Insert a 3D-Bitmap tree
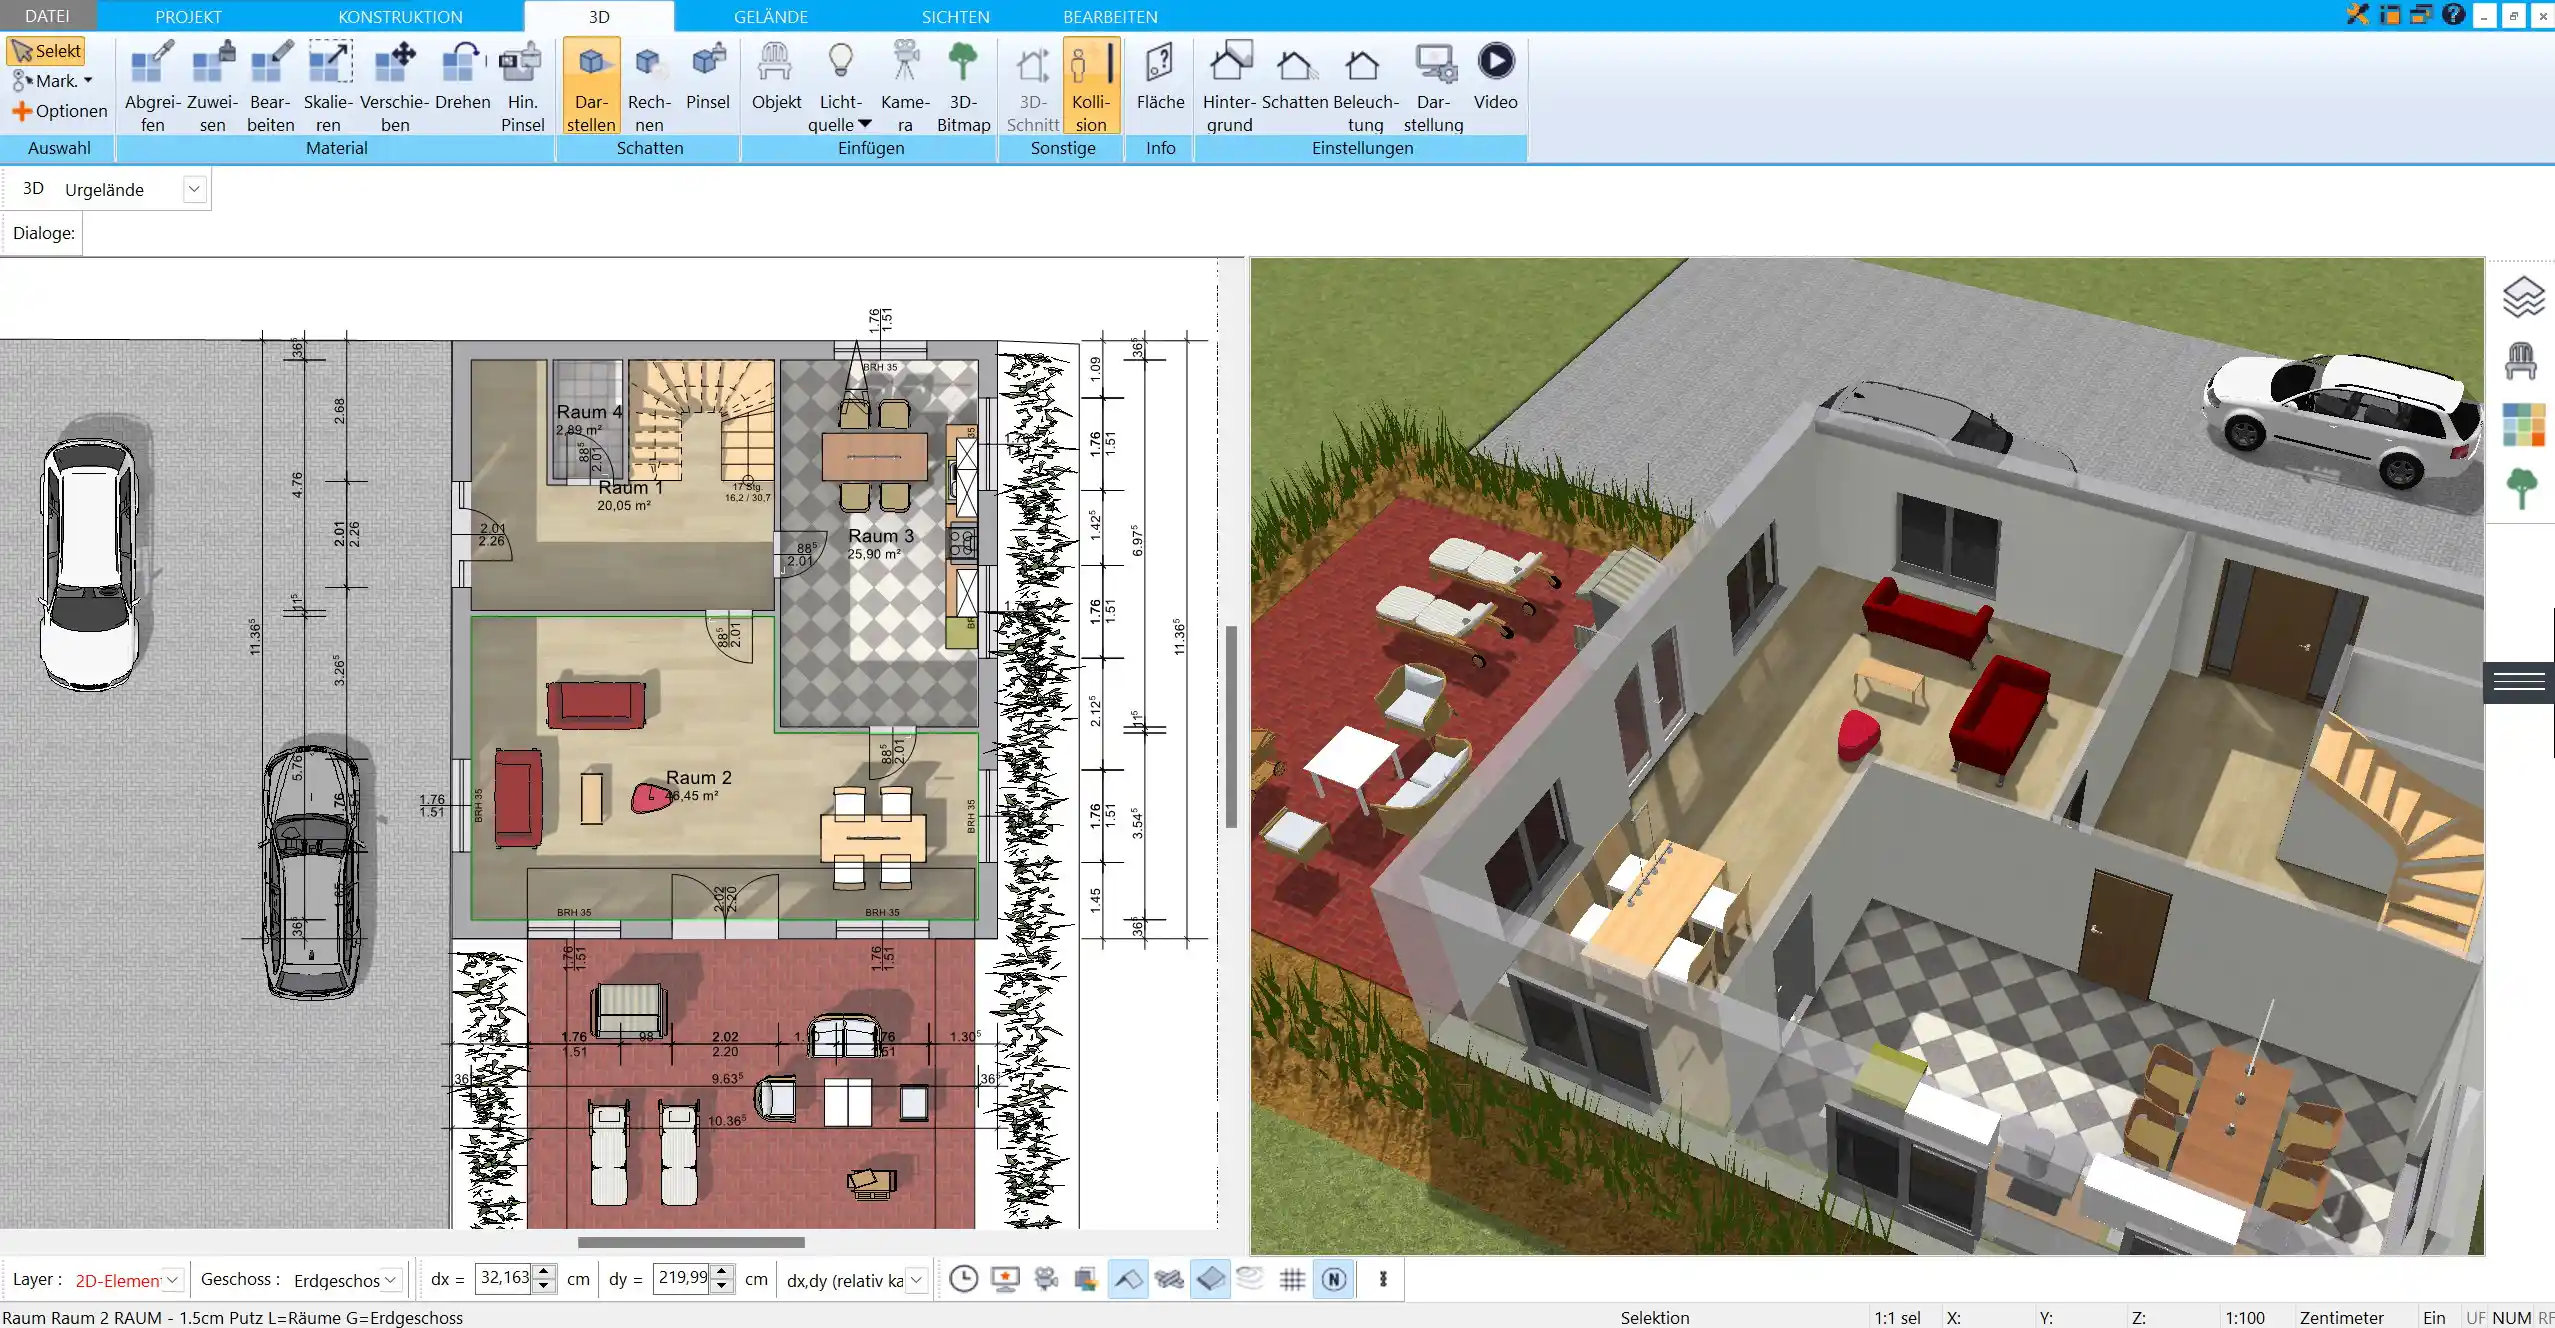The height and width of the screenshot is (1328, 2555). click(963, 86)
